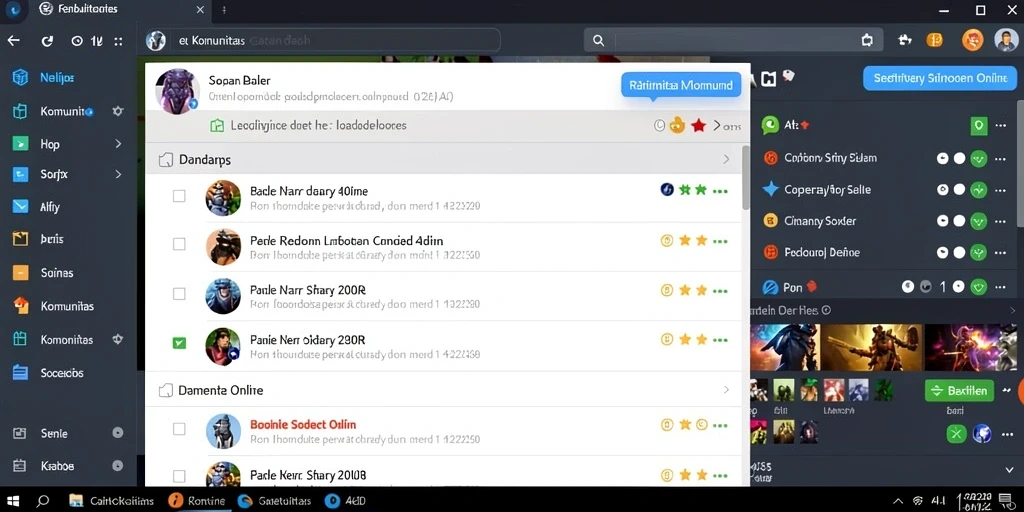Viewport: 1024px width, 512px height.
Task: Click the red star icon in Leodiyince bar
Action: [x=699, y=125]
